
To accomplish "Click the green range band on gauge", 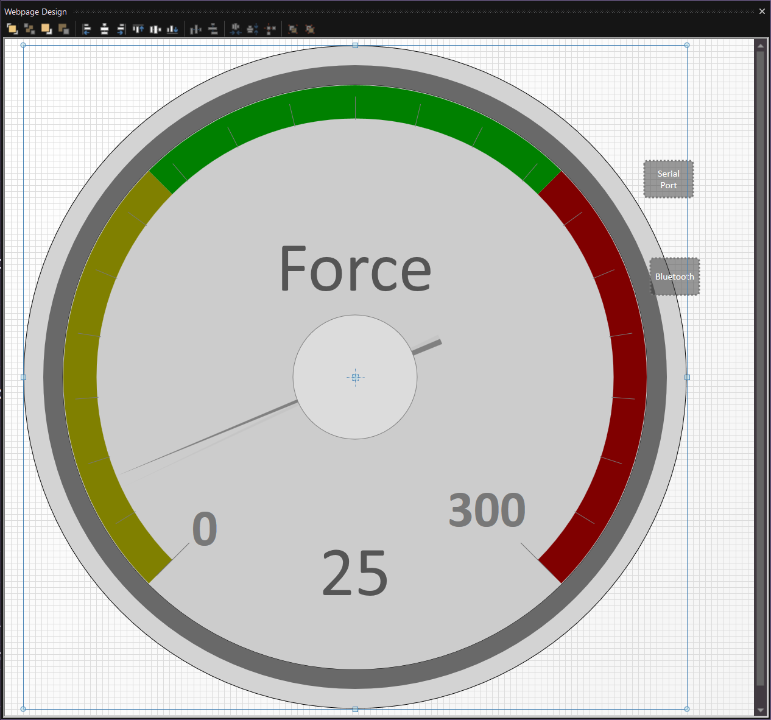I will pyautogui.click(x=355, y=105).
